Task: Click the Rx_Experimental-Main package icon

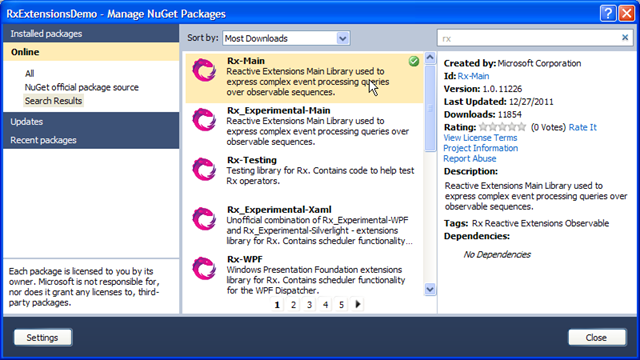Action: 204,119
